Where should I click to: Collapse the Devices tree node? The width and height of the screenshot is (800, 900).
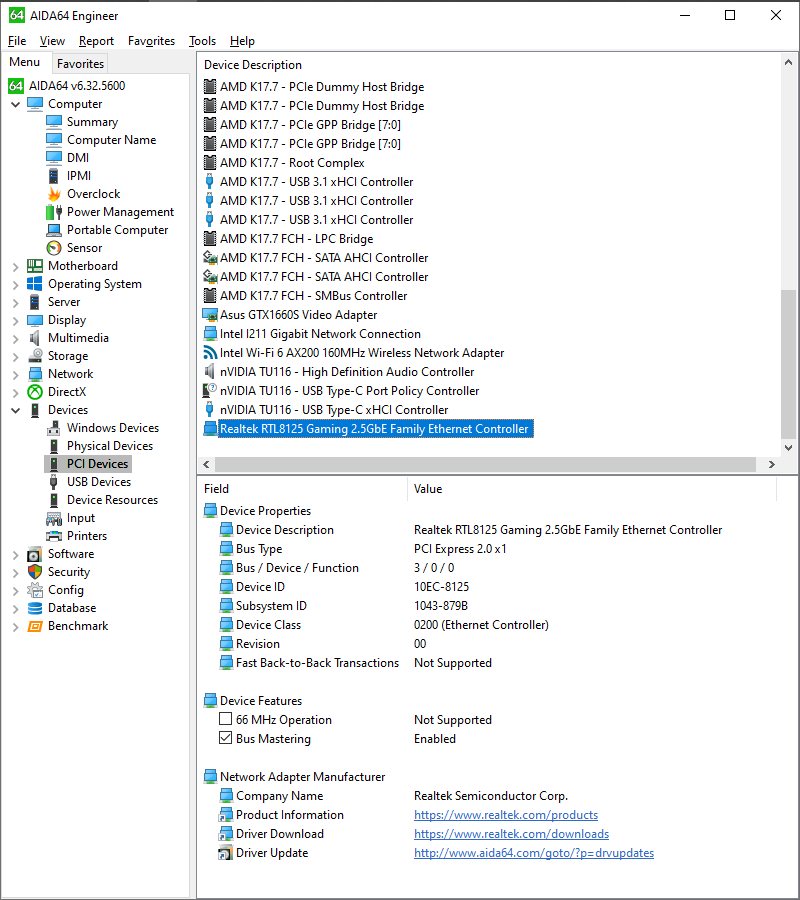(x=15, y=410)
